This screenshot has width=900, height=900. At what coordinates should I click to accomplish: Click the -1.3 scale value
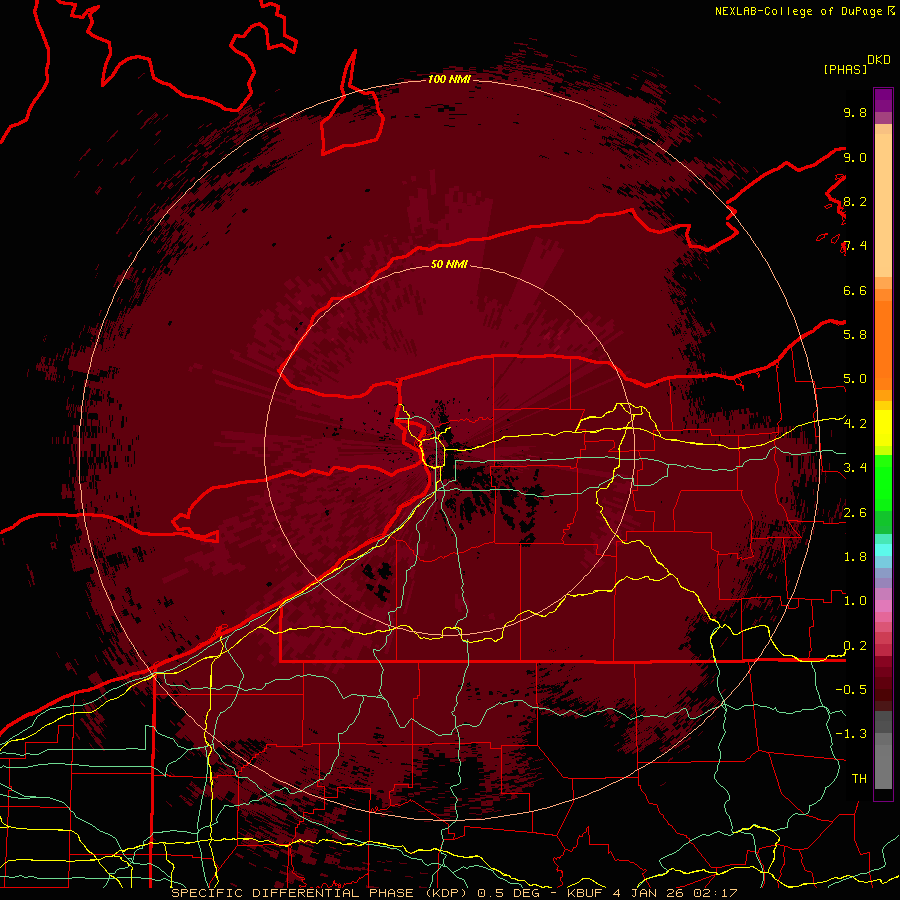(x=851, y=734)
